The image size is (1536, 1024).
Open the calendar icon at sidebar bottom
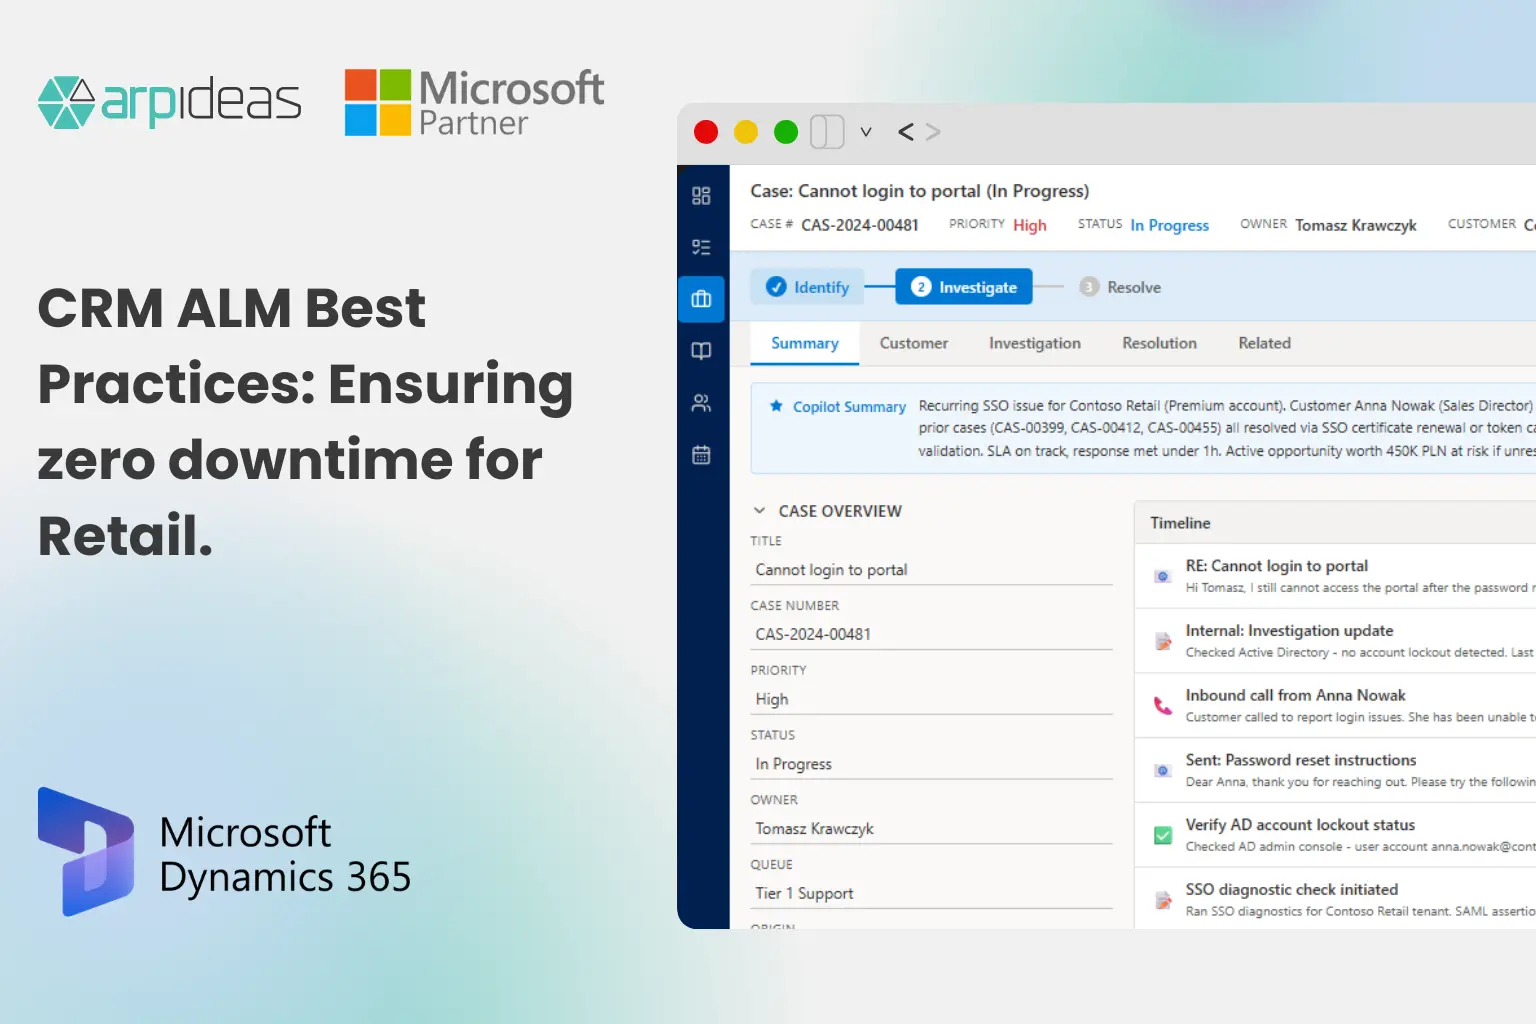pyautogui.click(x=701, y=455)
